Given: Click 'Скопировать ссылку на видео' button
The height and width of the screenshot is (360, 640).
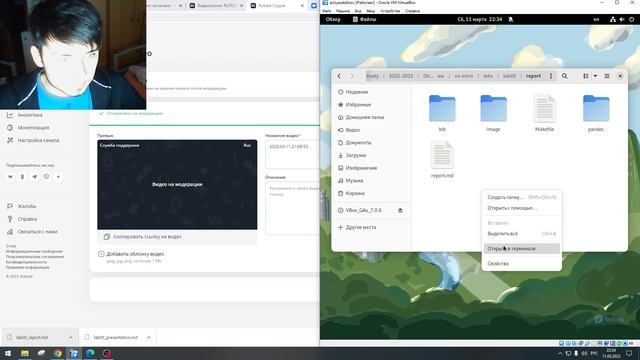Looking at the screenshot, I should 177,237.
